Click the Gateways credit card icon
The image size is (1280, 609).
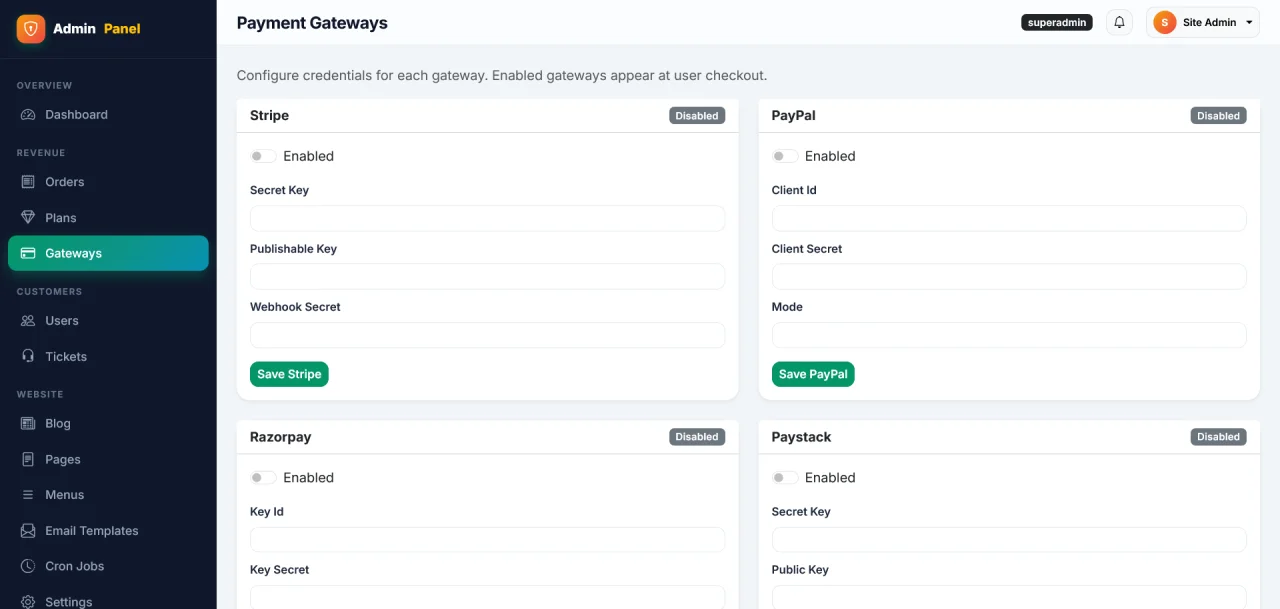point(28,254)
